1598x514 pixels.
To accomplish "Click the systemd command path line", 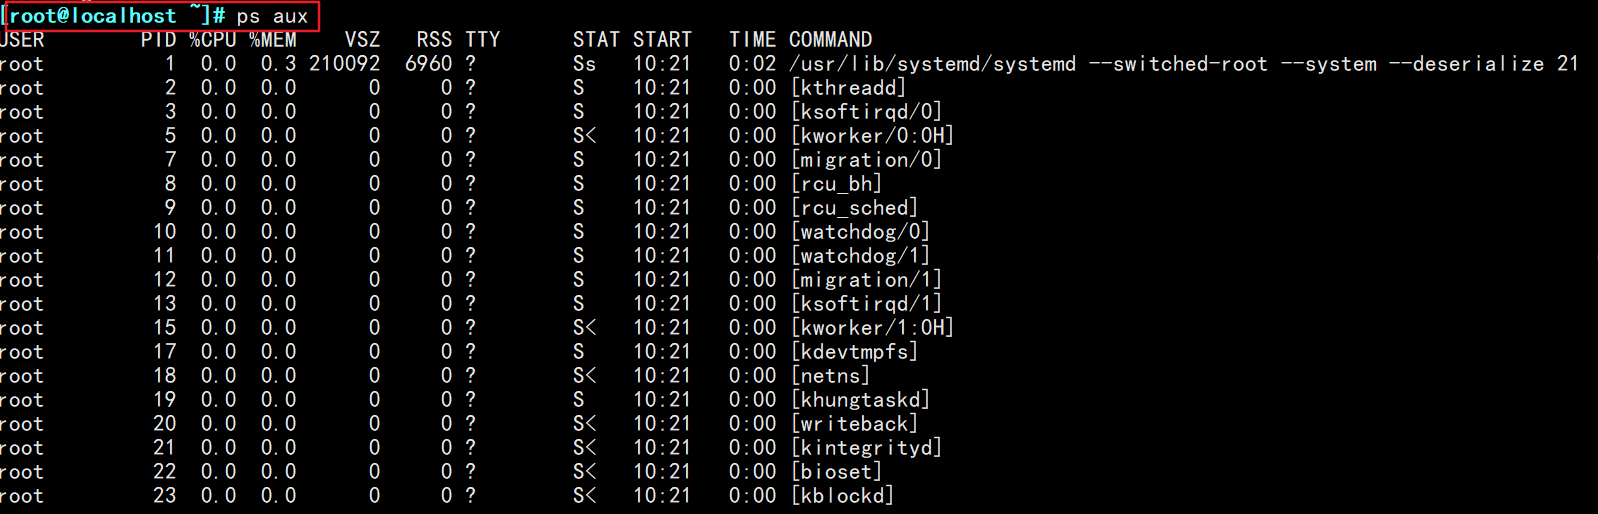I will click(x=1183, y=64).
